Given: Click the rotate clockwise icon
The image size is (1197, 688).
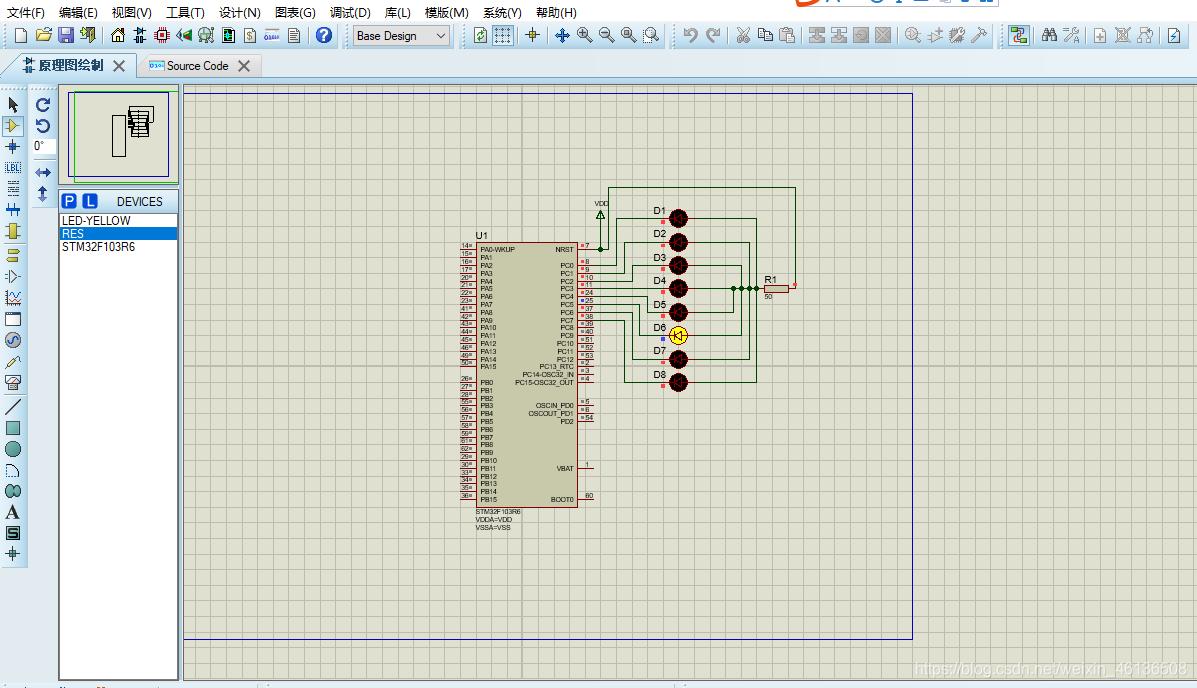Looking at the screenshot, I should pos(43,105).
